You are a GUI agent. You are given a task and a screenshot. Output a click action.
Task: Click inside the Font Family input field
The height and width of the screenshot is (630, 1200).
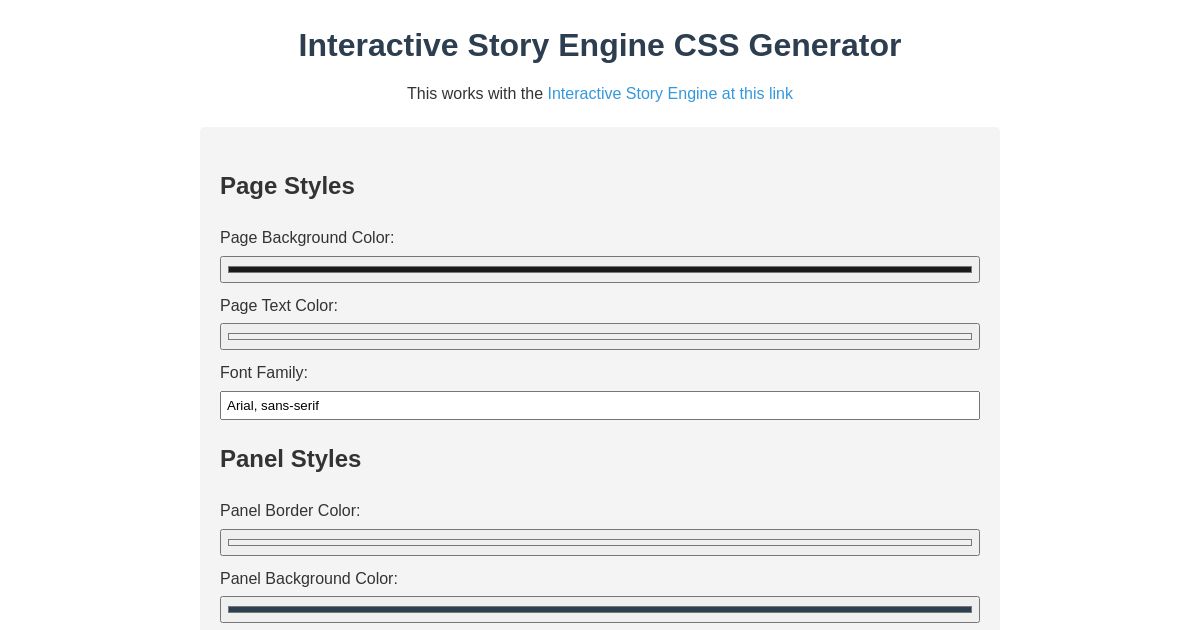[600, 405]
